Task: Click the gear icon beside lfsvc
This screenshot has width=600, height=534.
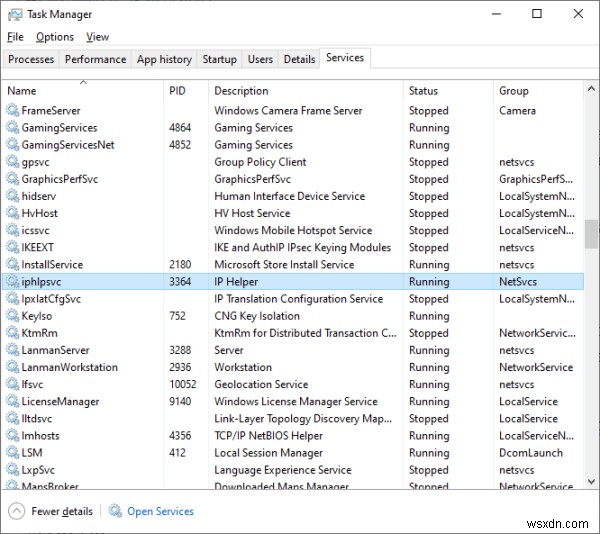Action: [x=12, y=384]
